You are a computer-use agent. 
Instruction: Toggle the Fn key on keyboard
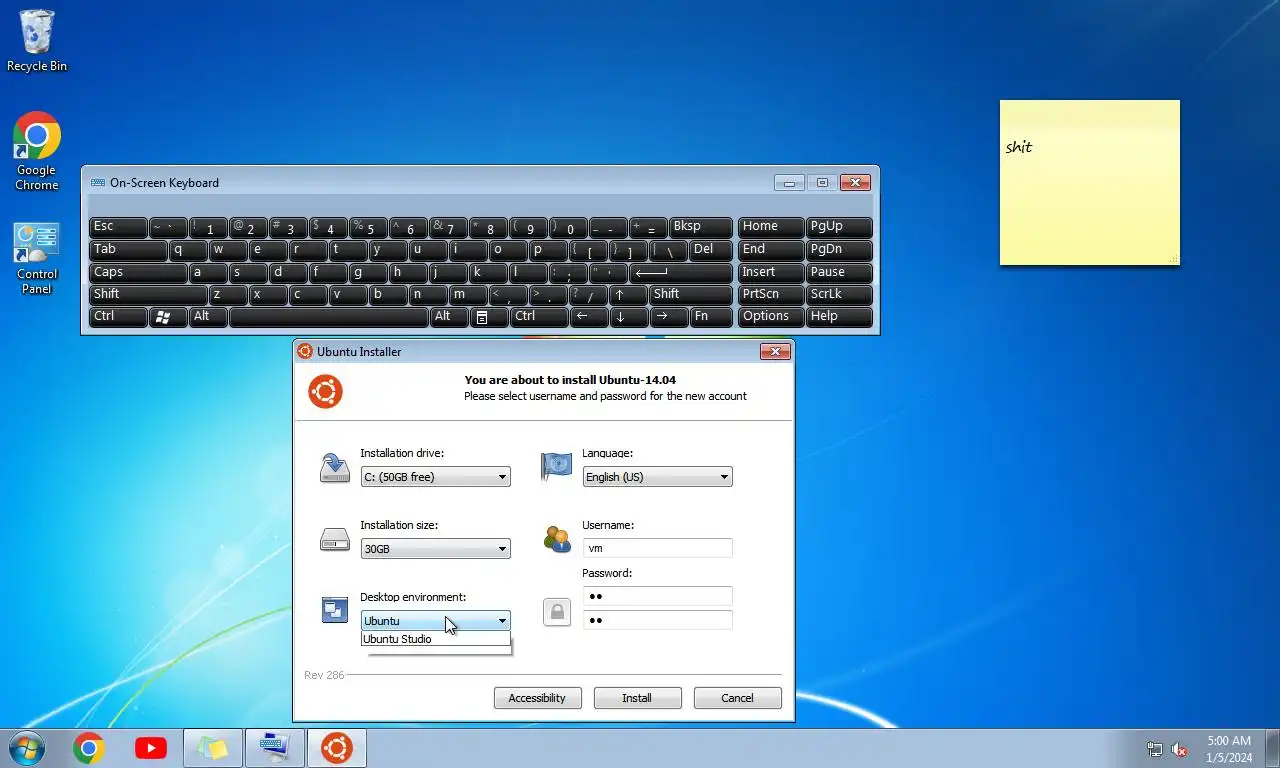pos(711,317)
